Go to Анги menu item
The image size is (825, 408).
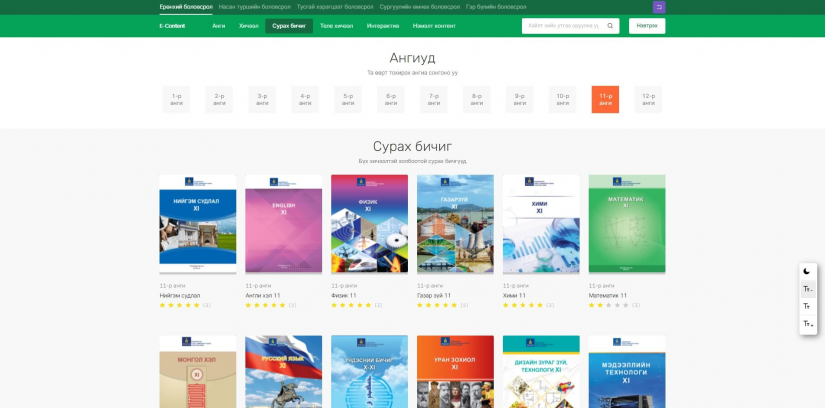point(219,26)
